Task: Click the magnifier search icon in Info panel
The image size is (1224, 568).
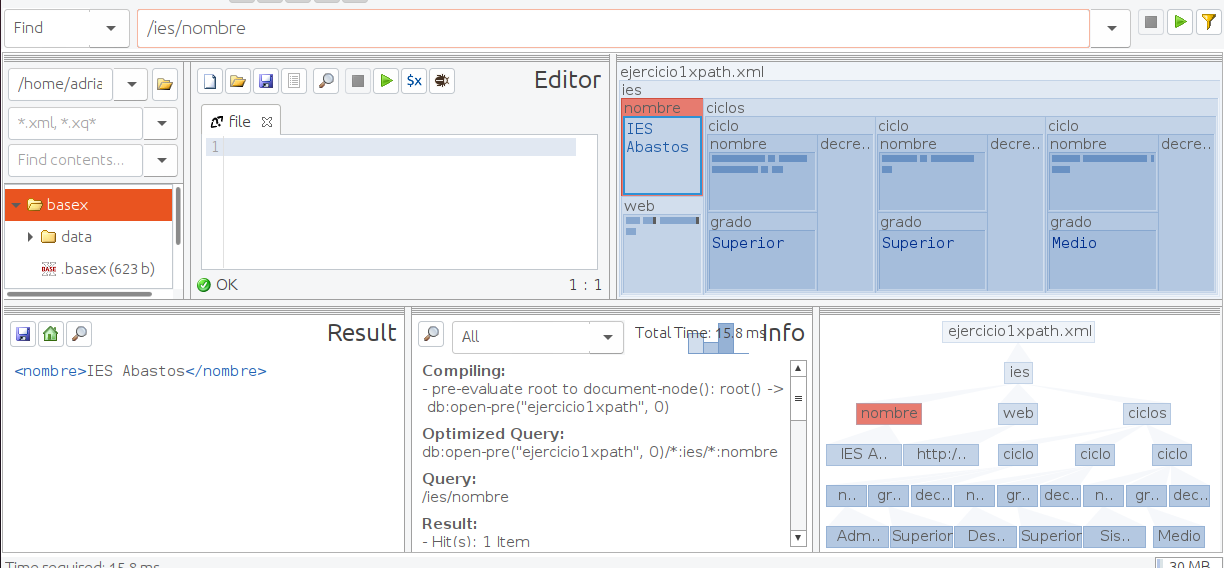Action: (431, 334)
